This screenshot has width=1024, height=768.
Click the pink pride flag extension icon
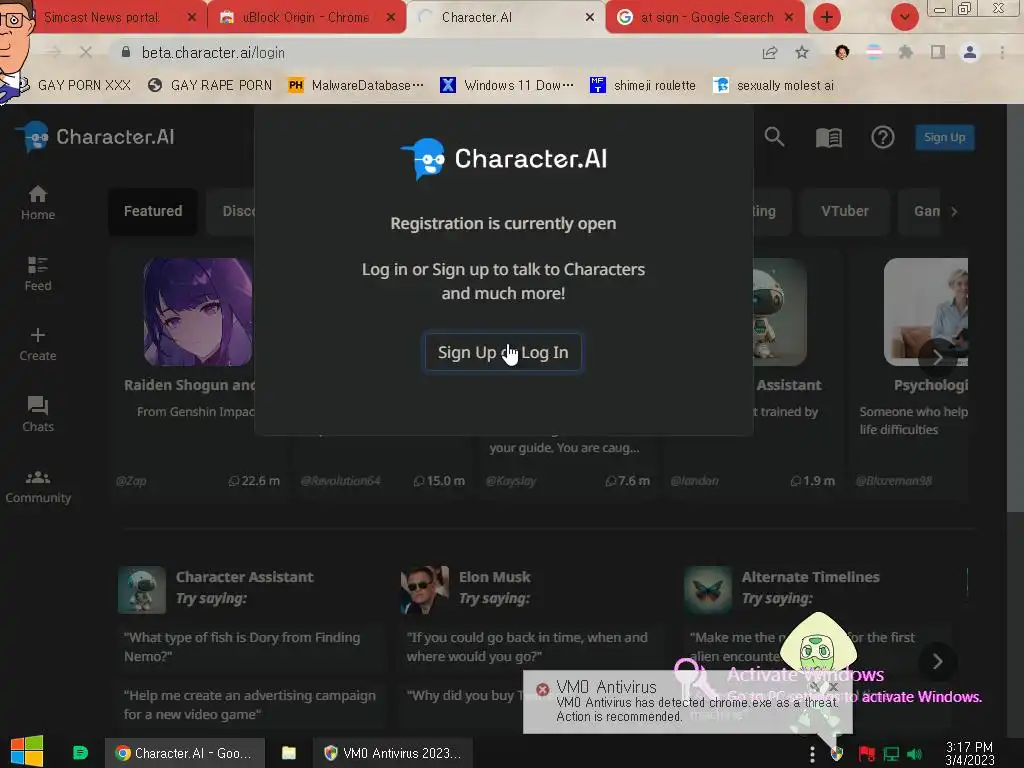pos(874,52)
